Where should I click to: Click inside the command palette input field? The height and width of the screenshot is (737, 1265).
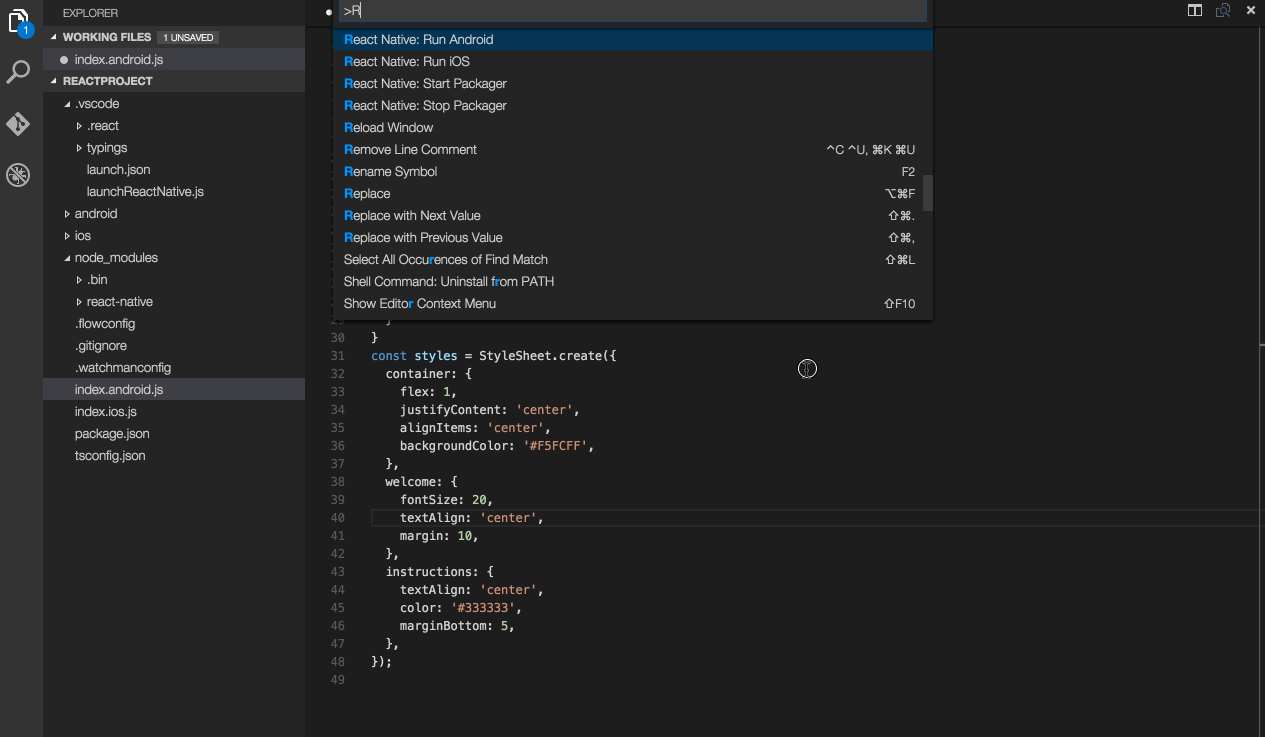[630, 11]
